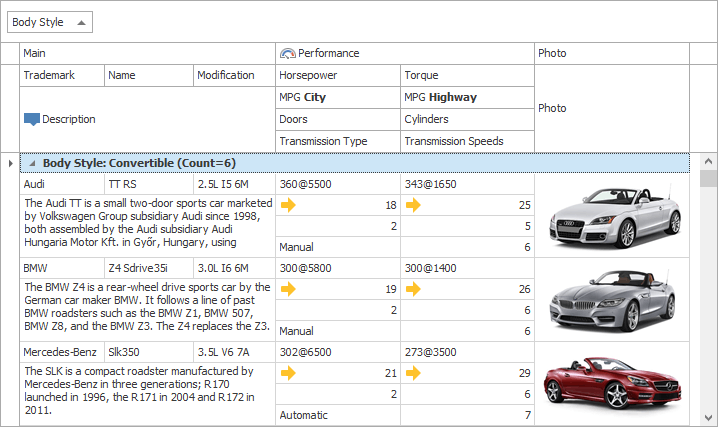
Task: Sort by the Torque column header
Action: 468,76
